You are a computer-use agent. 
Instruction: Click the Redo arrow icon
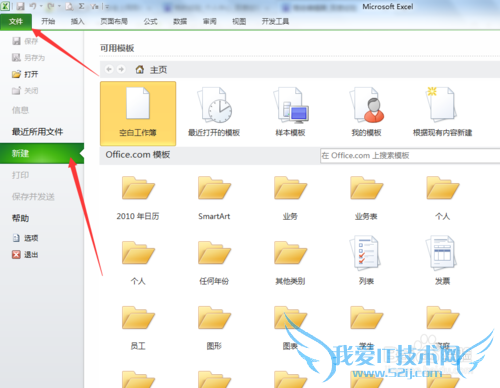tap(51, 6)
